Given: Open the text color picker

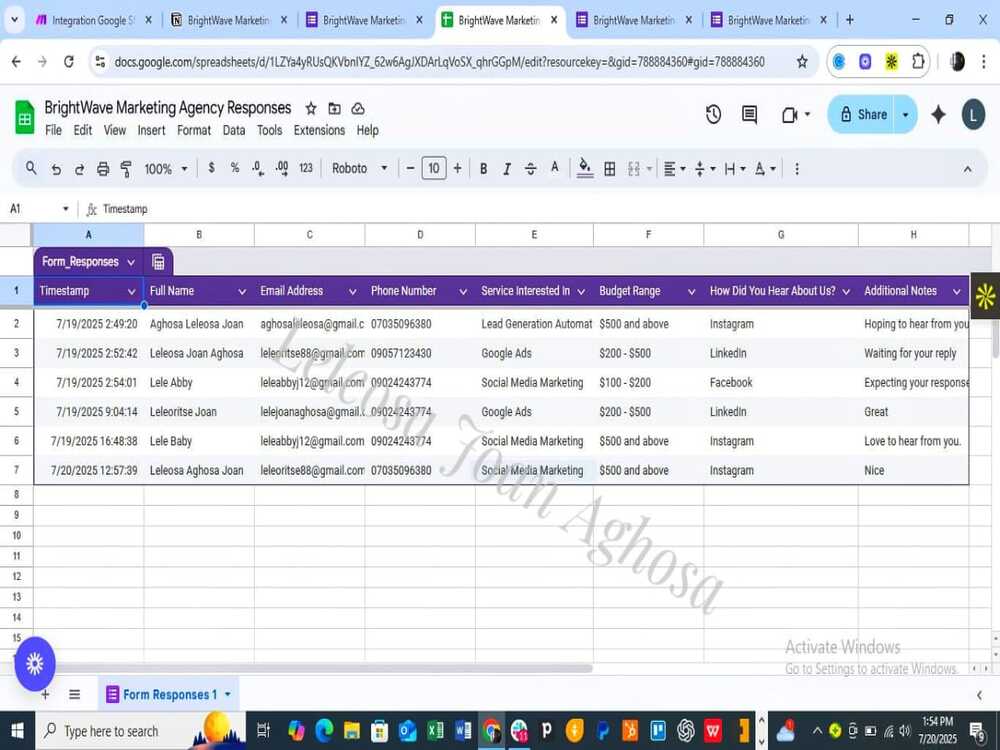Looking at the screenshot, I should click(x=555, y=168).
